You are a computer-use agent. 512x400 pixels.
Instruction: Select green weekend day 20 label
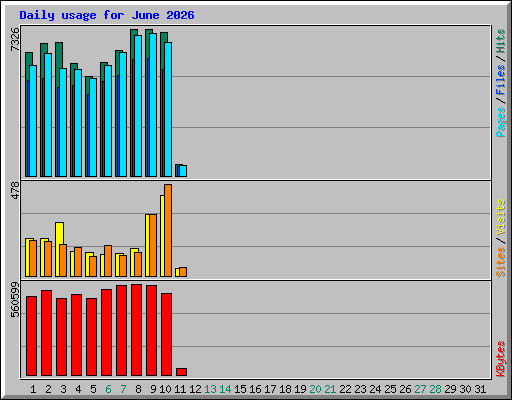click(315, 389)
